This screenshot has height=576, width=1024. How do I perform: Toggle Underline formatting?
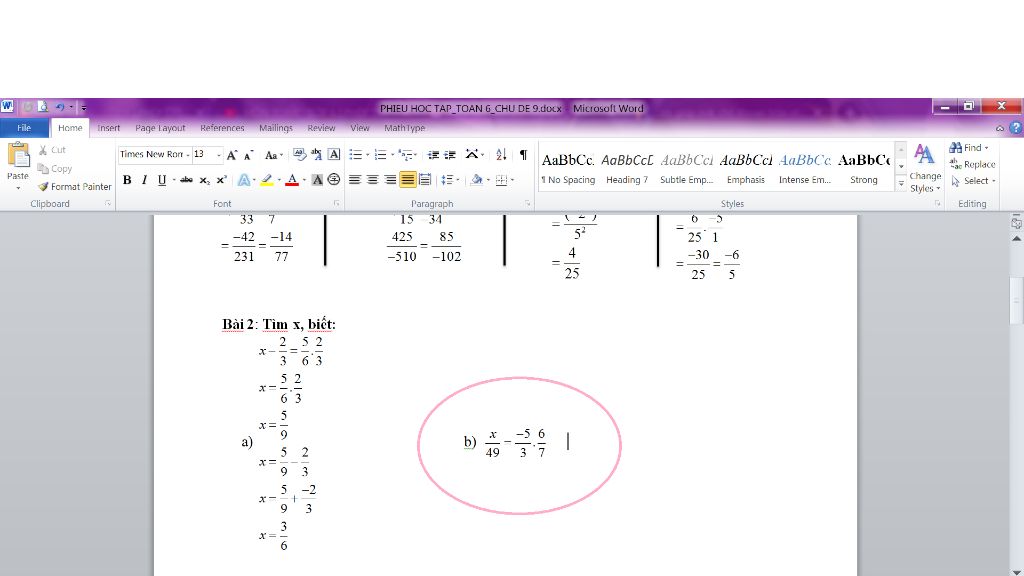tap(162, 180)
